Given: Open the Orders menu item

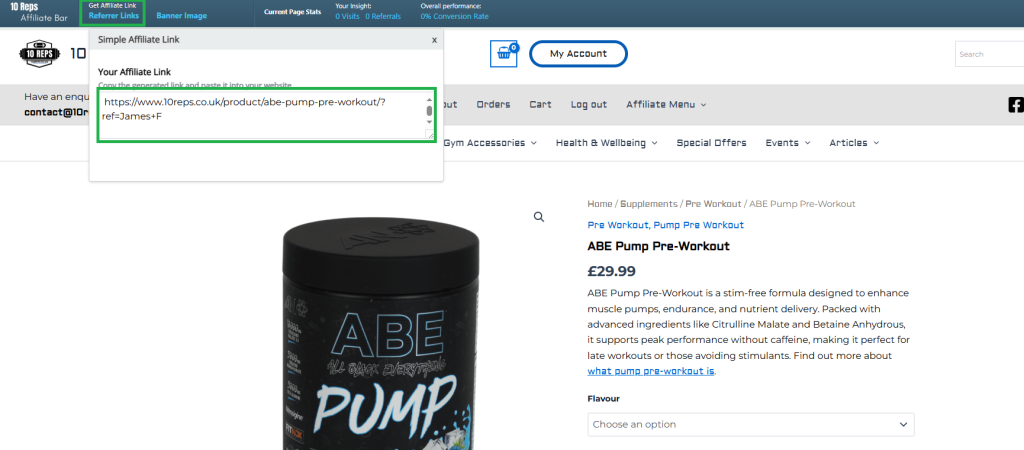Looking at the screenshot, I should tap(493, 104).
